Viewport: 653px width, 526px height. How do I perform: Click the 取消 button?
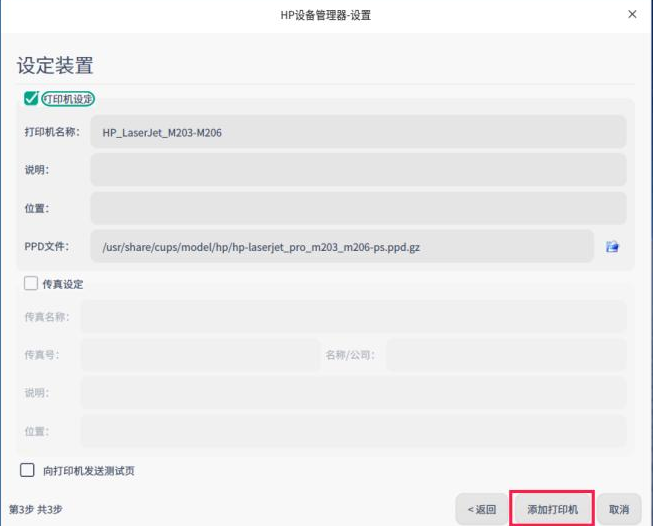tap(619, 509)
